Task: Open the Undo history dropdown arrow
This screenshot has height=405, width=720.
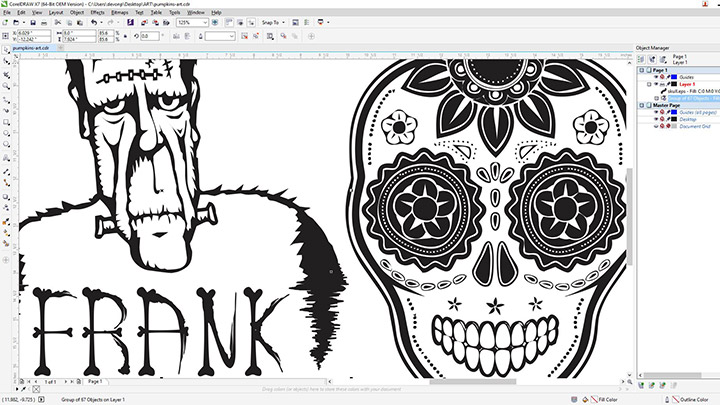Action: (x=101, y=22)
